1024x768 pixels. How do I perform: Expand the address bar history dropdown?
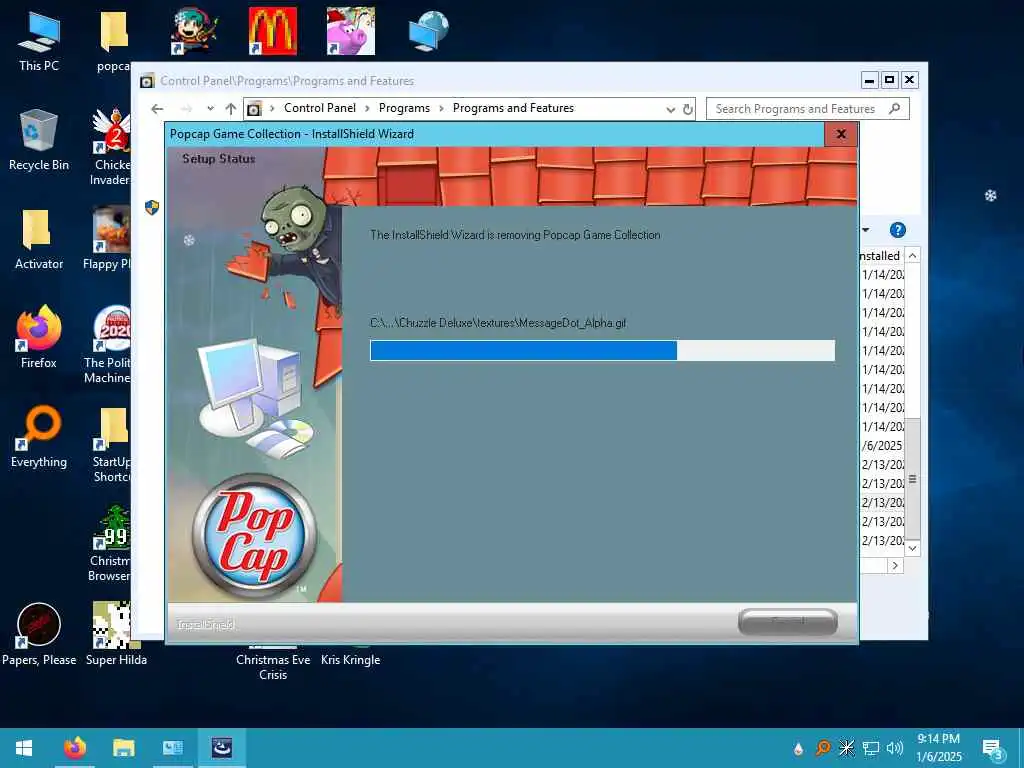(671, 109)
